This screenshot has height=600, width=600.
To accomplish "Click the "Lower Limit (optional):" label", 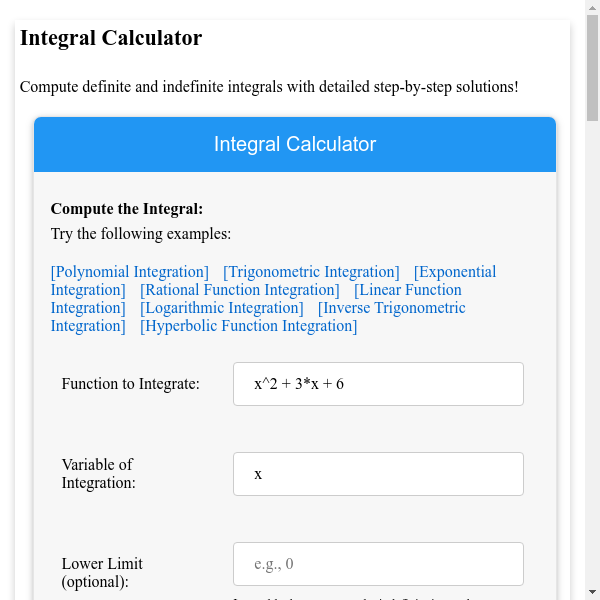I will pos(102,573).
